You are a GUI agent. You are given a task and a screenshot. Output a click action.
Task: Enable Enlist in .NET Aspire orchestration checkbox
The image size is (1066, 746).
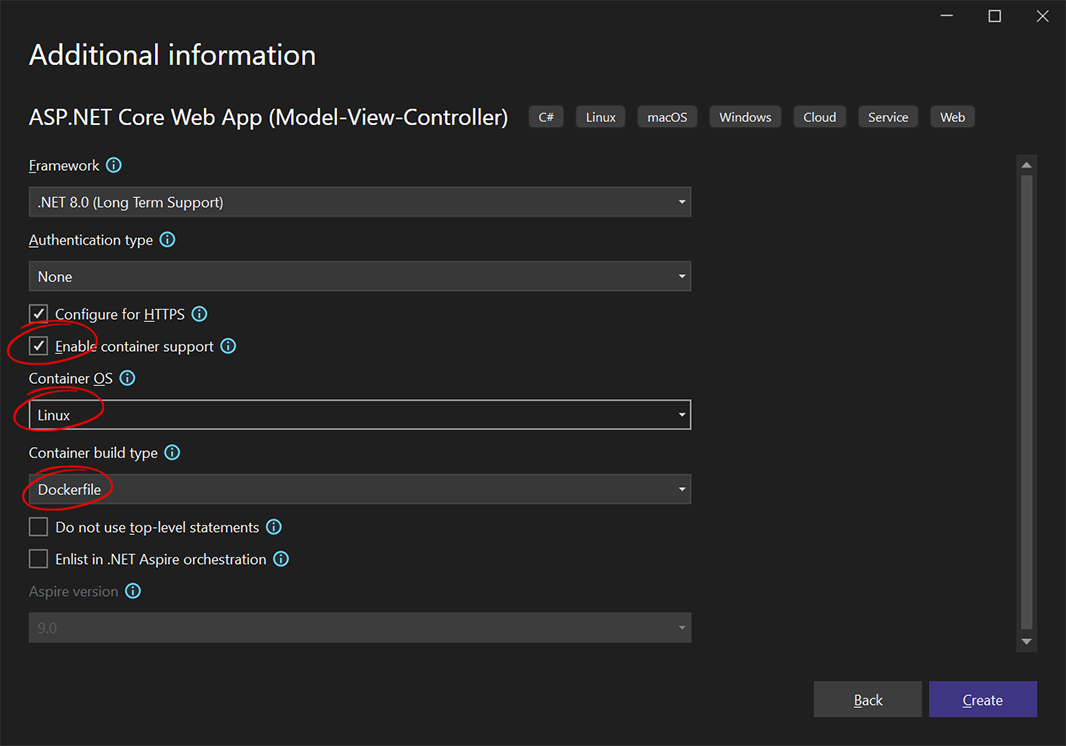(39, 559)
